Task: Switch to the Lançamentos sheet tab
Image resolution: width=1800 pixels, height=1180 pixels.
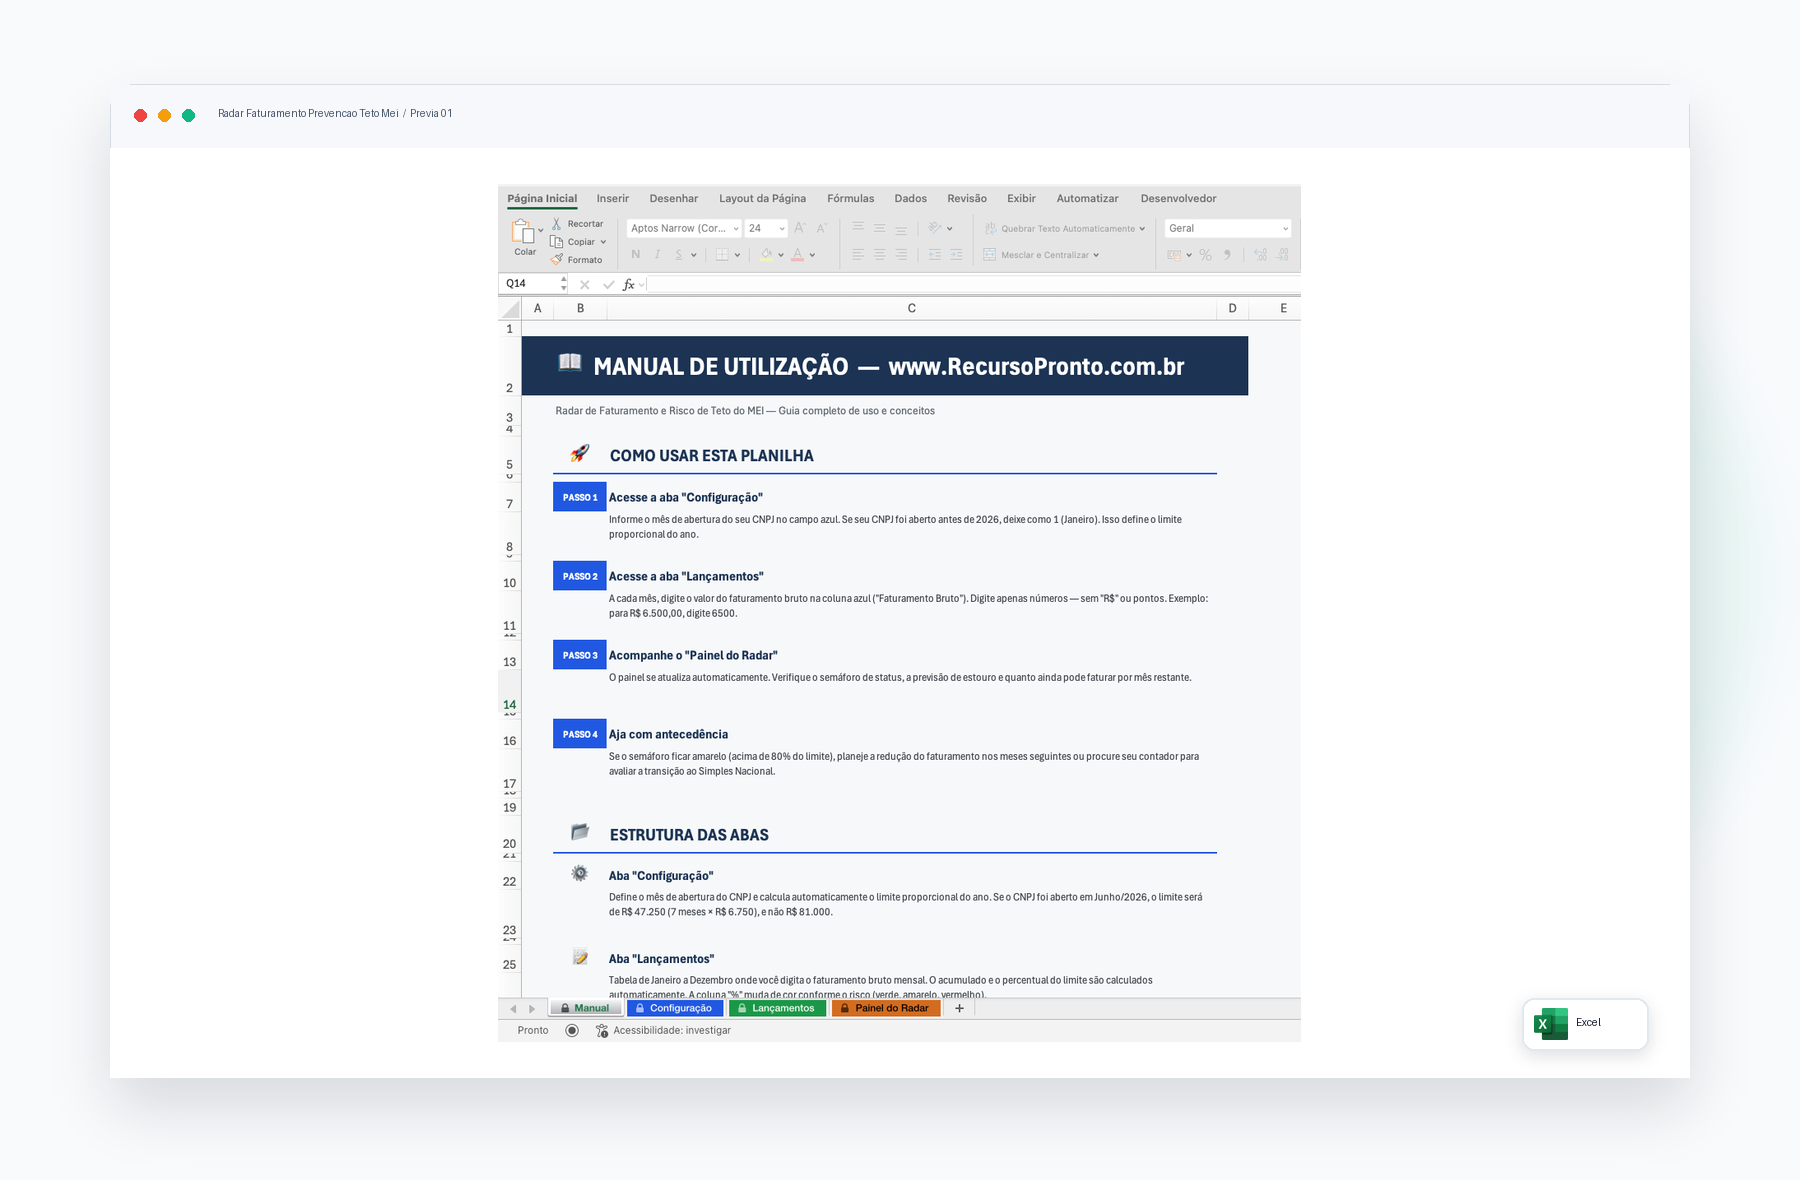Action: point(777,1008)
